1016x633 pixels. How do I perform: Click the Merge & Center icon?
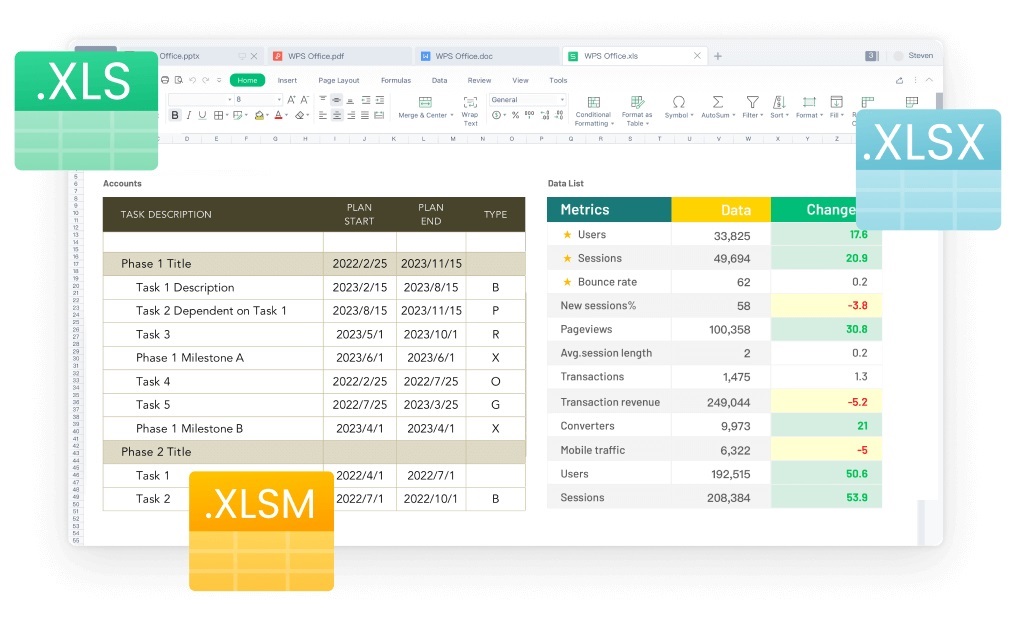tap(426, 101)
